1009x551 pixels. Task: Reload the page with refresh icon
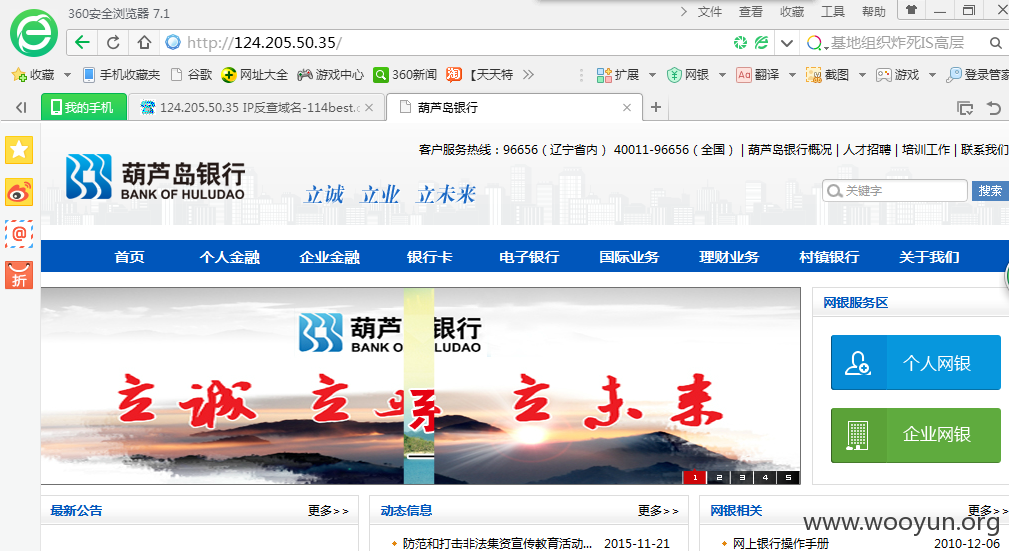113,42
